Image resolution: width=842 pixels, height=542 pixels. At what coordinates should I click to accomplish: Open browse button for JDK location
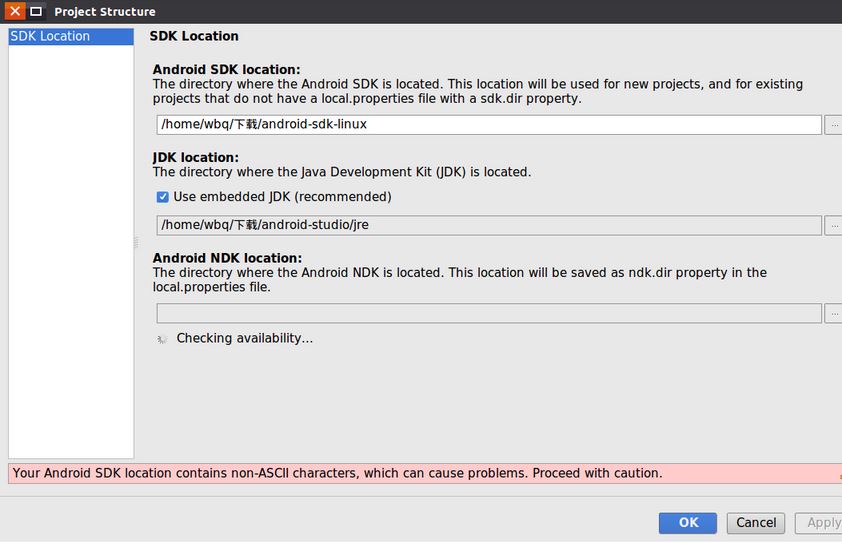833,225
